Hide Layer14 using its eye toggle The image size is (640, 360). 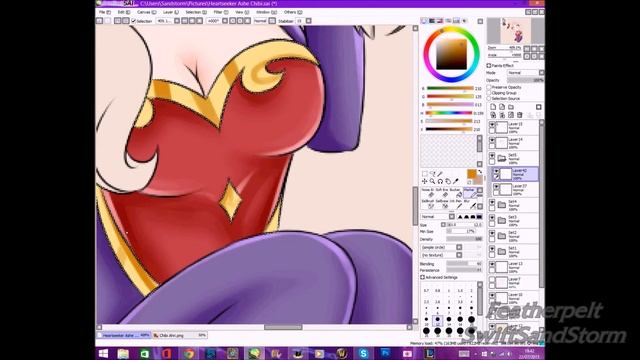(x=492, y=140)
